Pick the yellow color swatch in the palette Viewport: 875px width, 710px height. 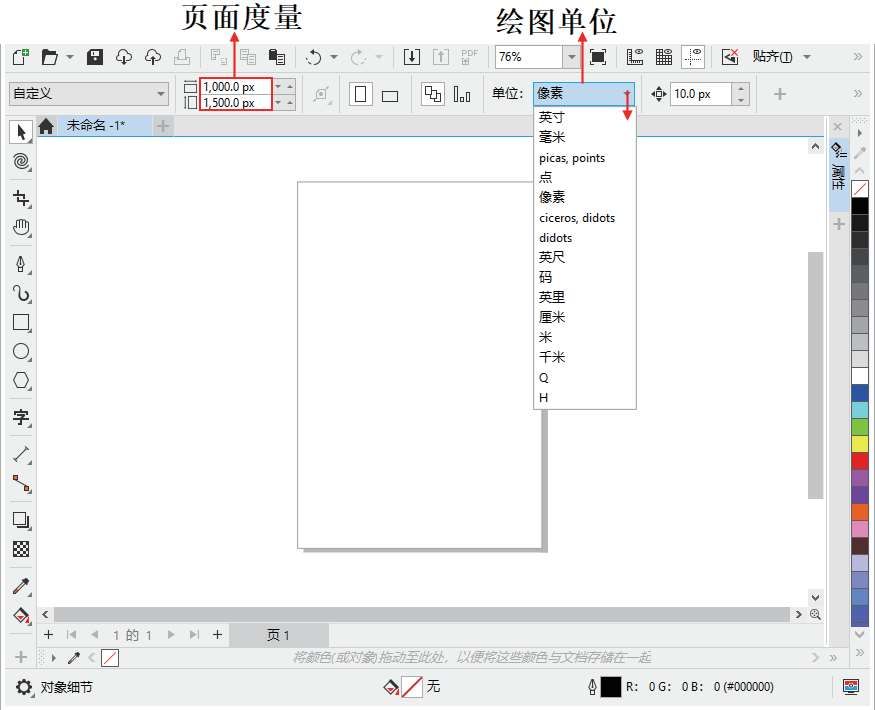(x=860, y=444)
